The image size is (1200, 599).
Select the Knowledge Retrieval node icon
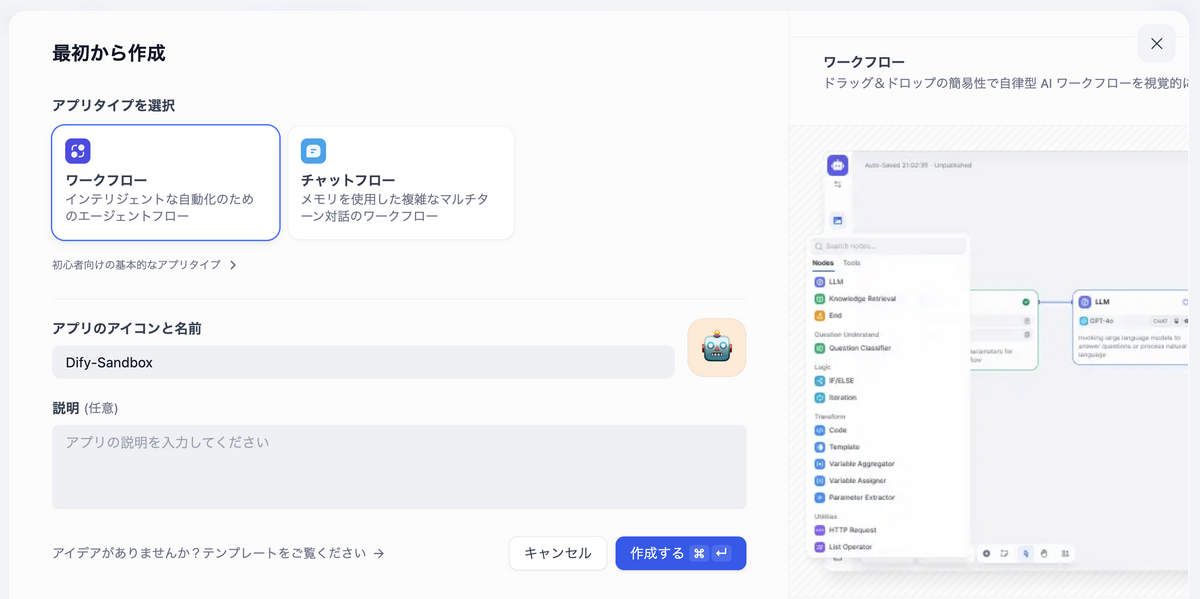coord(820,299)
